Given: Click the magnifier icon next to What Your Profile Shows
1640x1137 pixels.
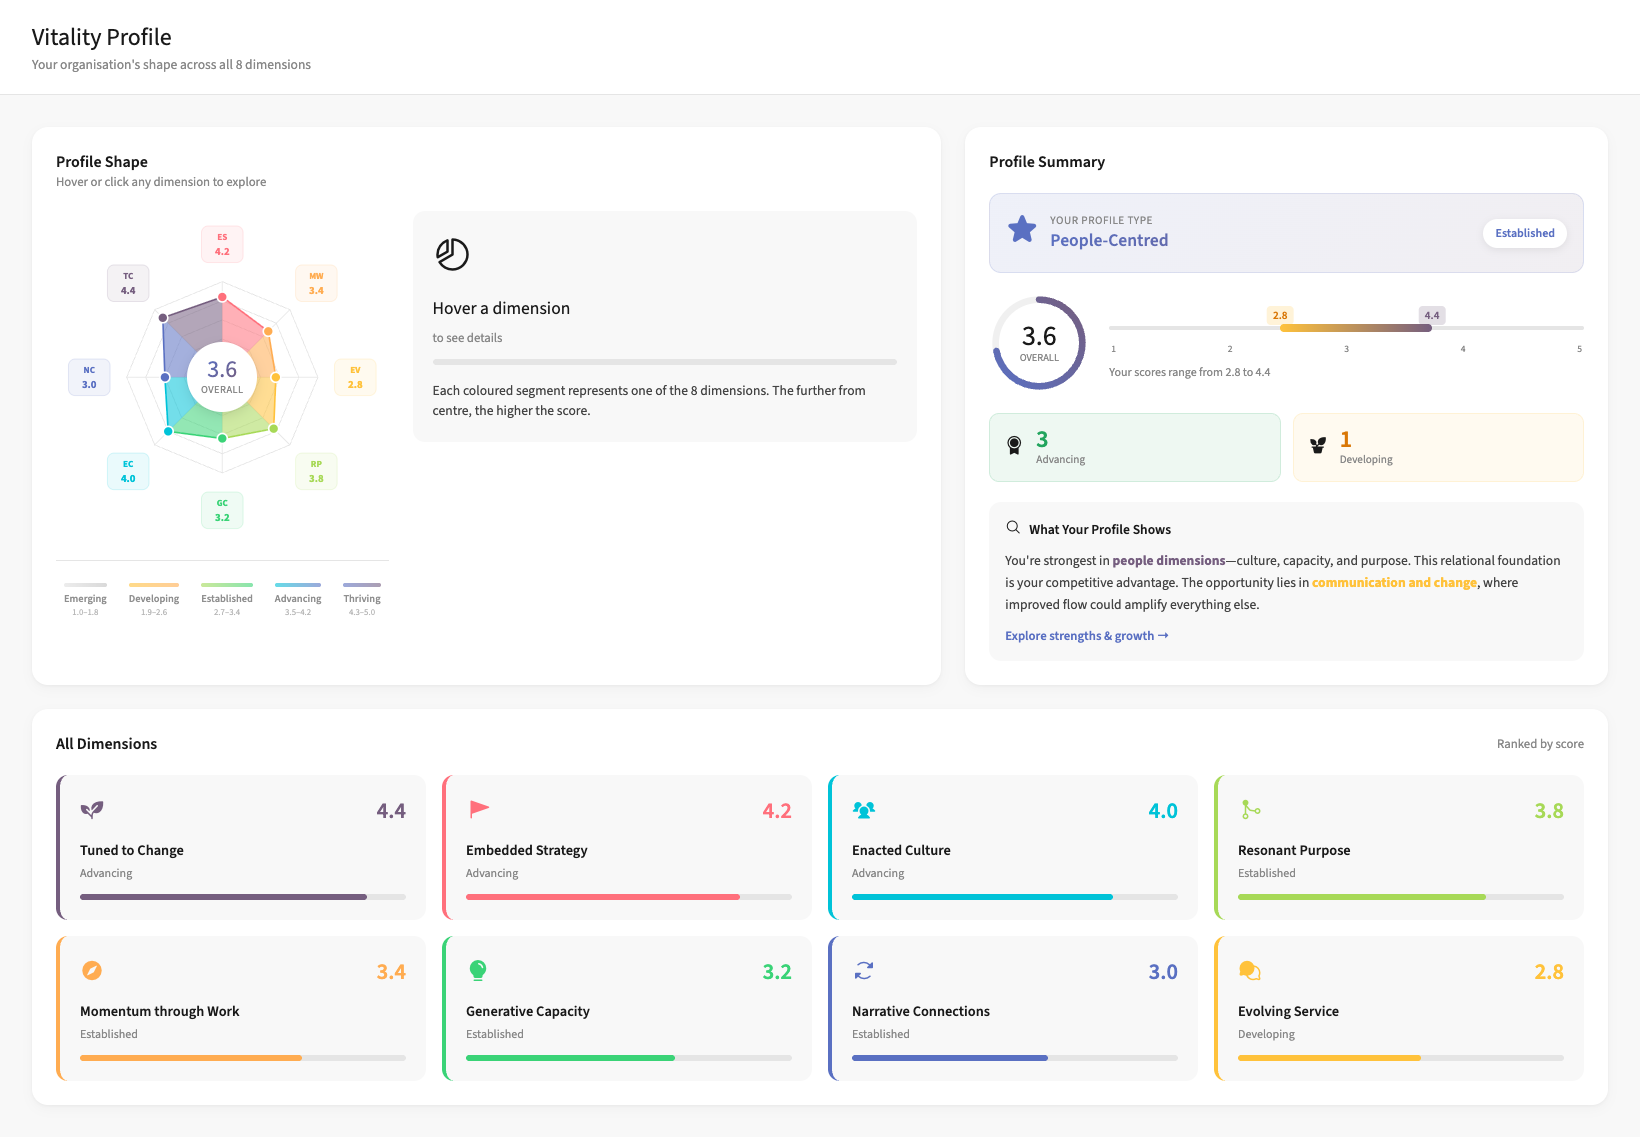Looking at the screenshot, I should (1012, 527).
